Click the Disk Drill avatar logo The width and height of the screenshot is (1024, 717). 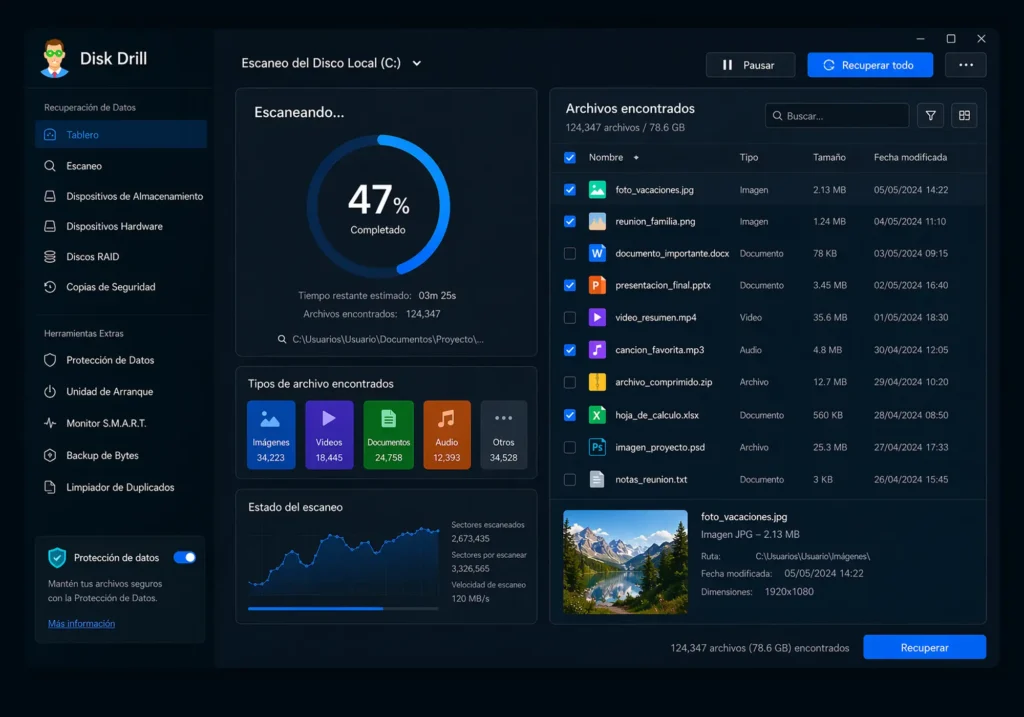pos(55,58)
